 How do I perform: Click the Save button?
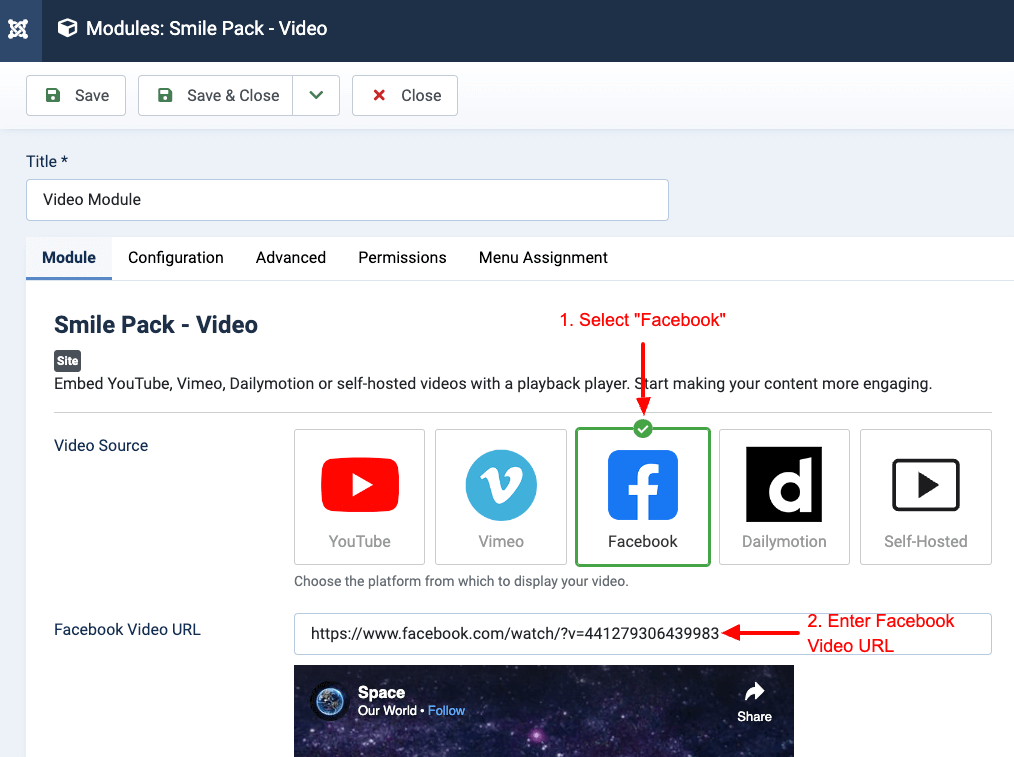click(x=76, y=96)
